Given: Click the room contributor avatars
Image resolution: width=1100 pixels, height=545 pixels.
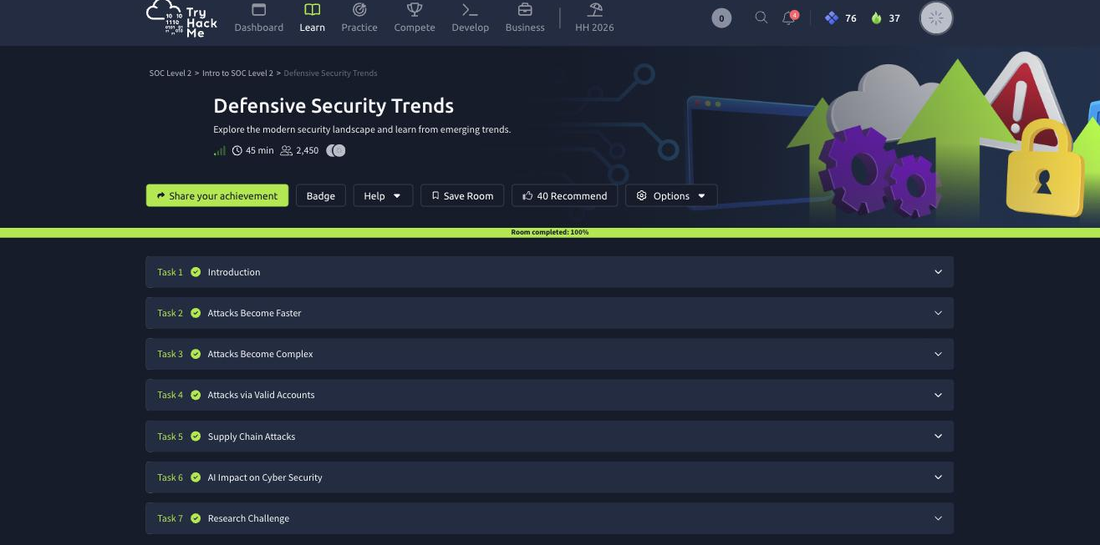Looking at the screenshot, I should click(336, 150).
